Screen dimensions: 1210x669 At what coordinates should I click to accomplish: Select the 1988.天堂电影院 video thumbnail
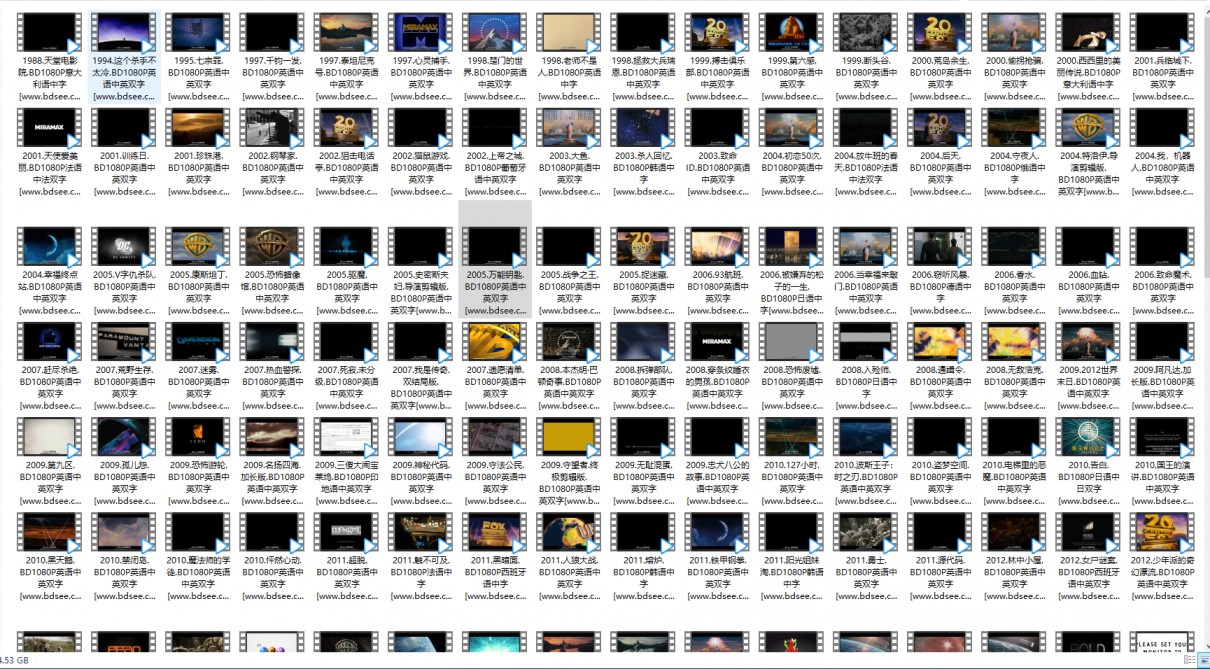pos(50,33)
